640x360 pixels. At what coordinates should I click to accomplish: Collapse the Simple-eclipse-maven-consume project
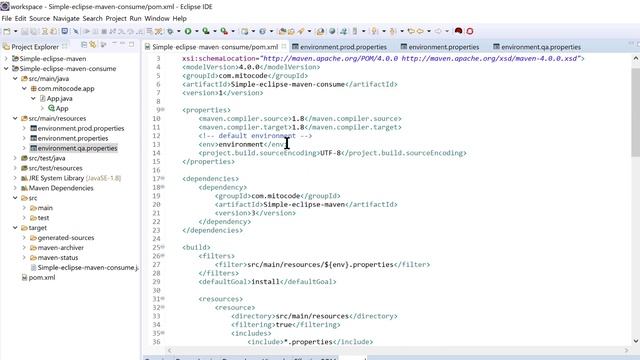point(6,69)
